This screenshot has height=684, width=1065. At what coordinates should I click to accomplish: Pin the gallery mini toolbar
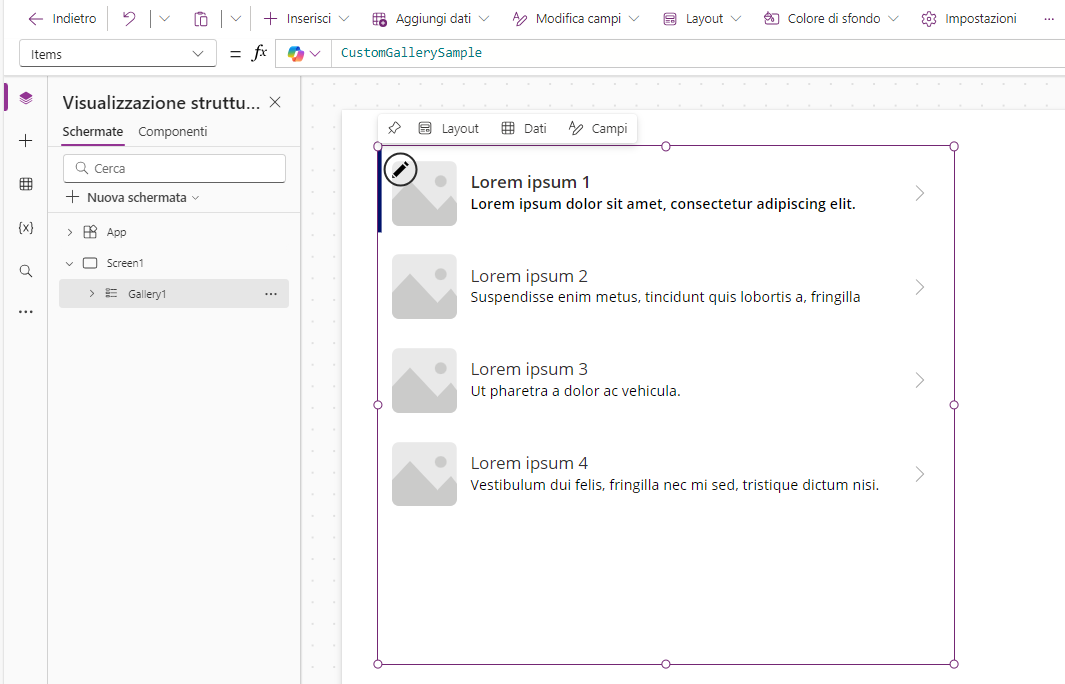tap(394, 128)
